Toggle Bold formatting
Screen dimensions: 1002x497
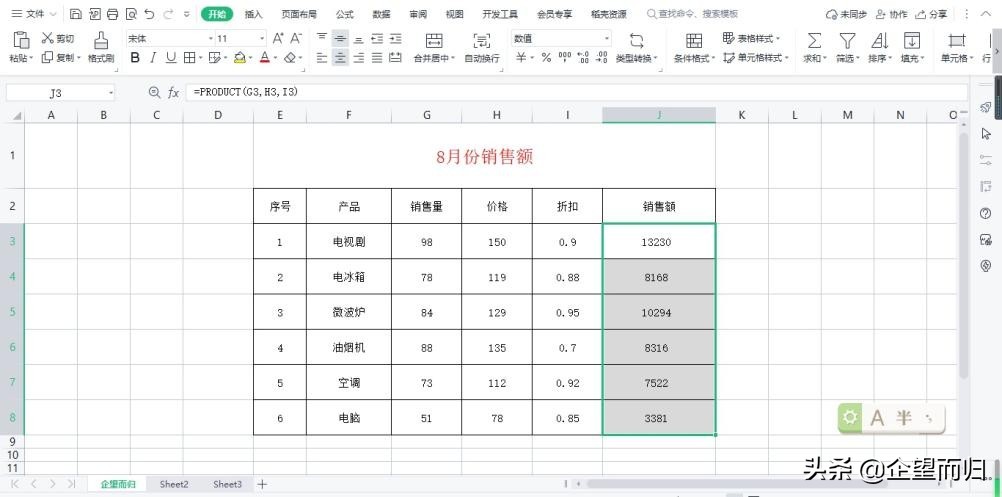[135, 58]
